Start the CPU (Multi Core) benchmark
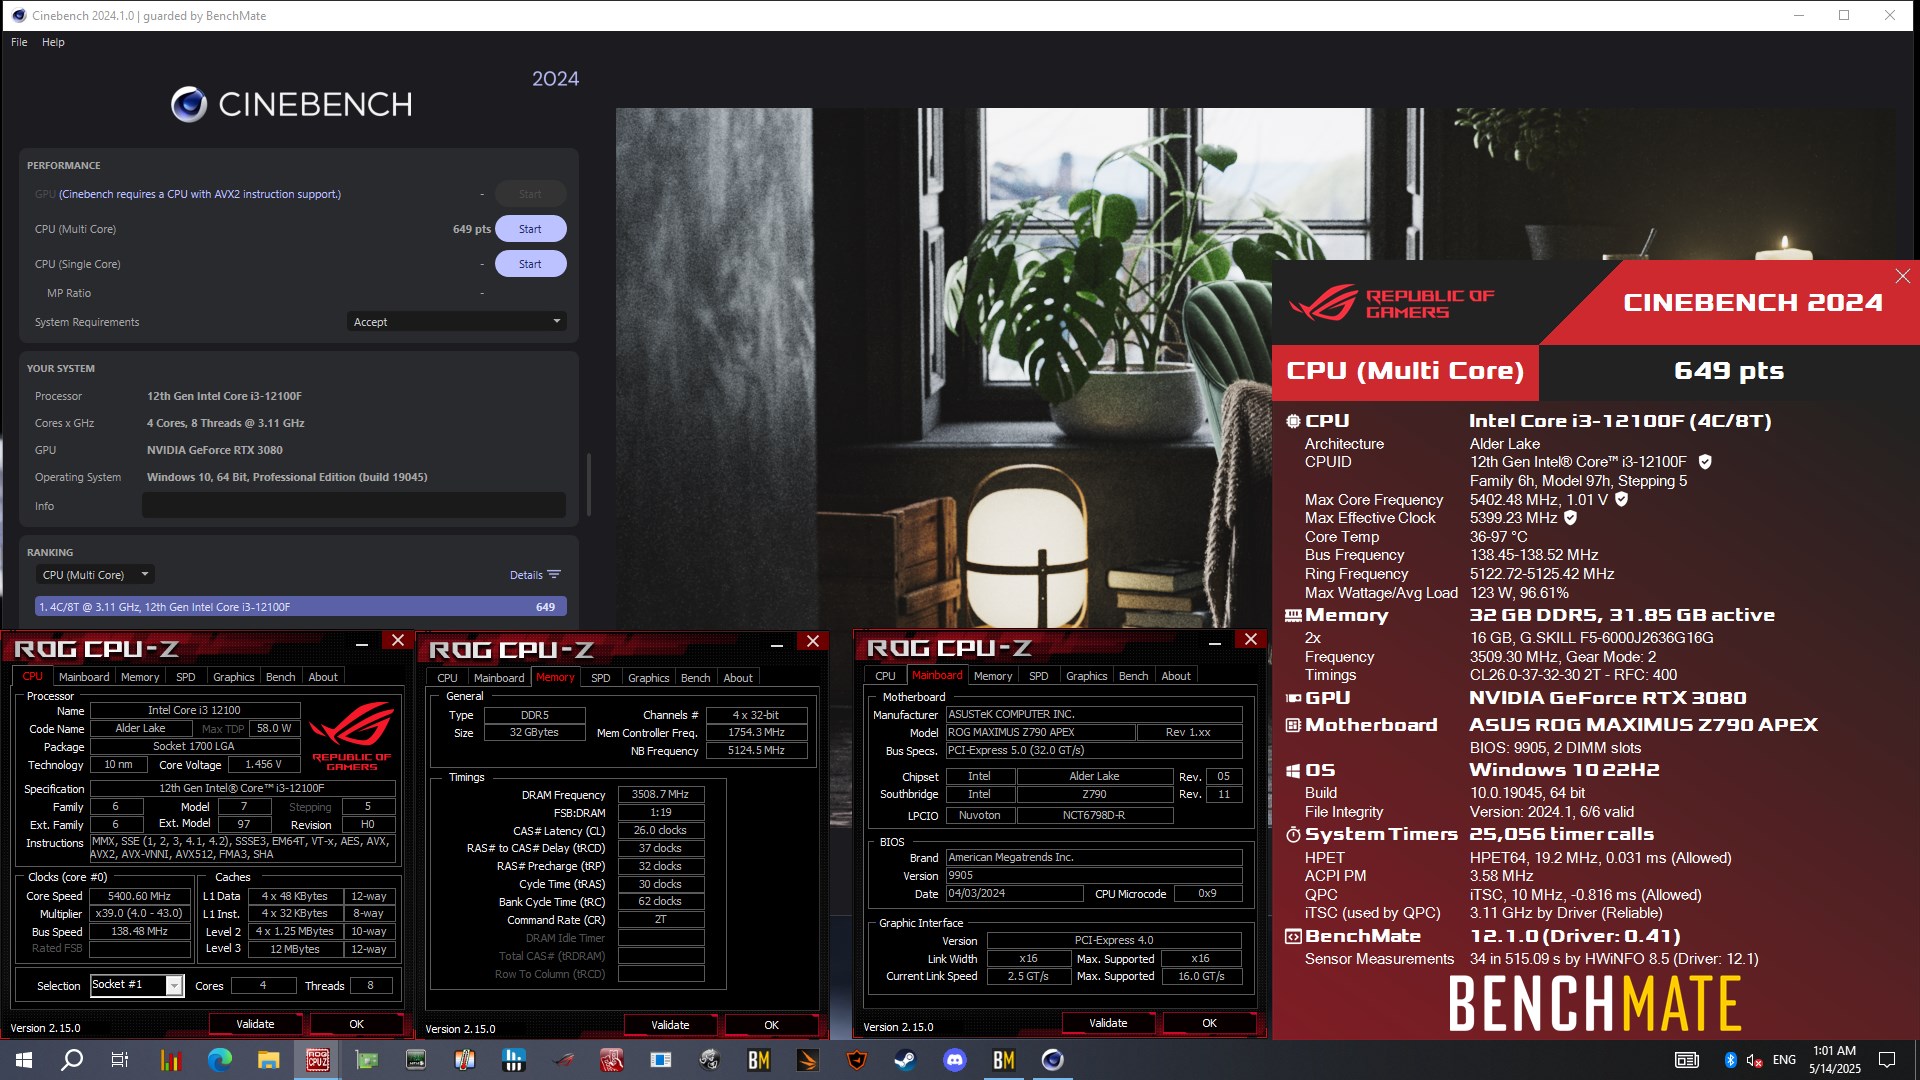Viewport: 1920px width, 1080px height. point(531,229)
